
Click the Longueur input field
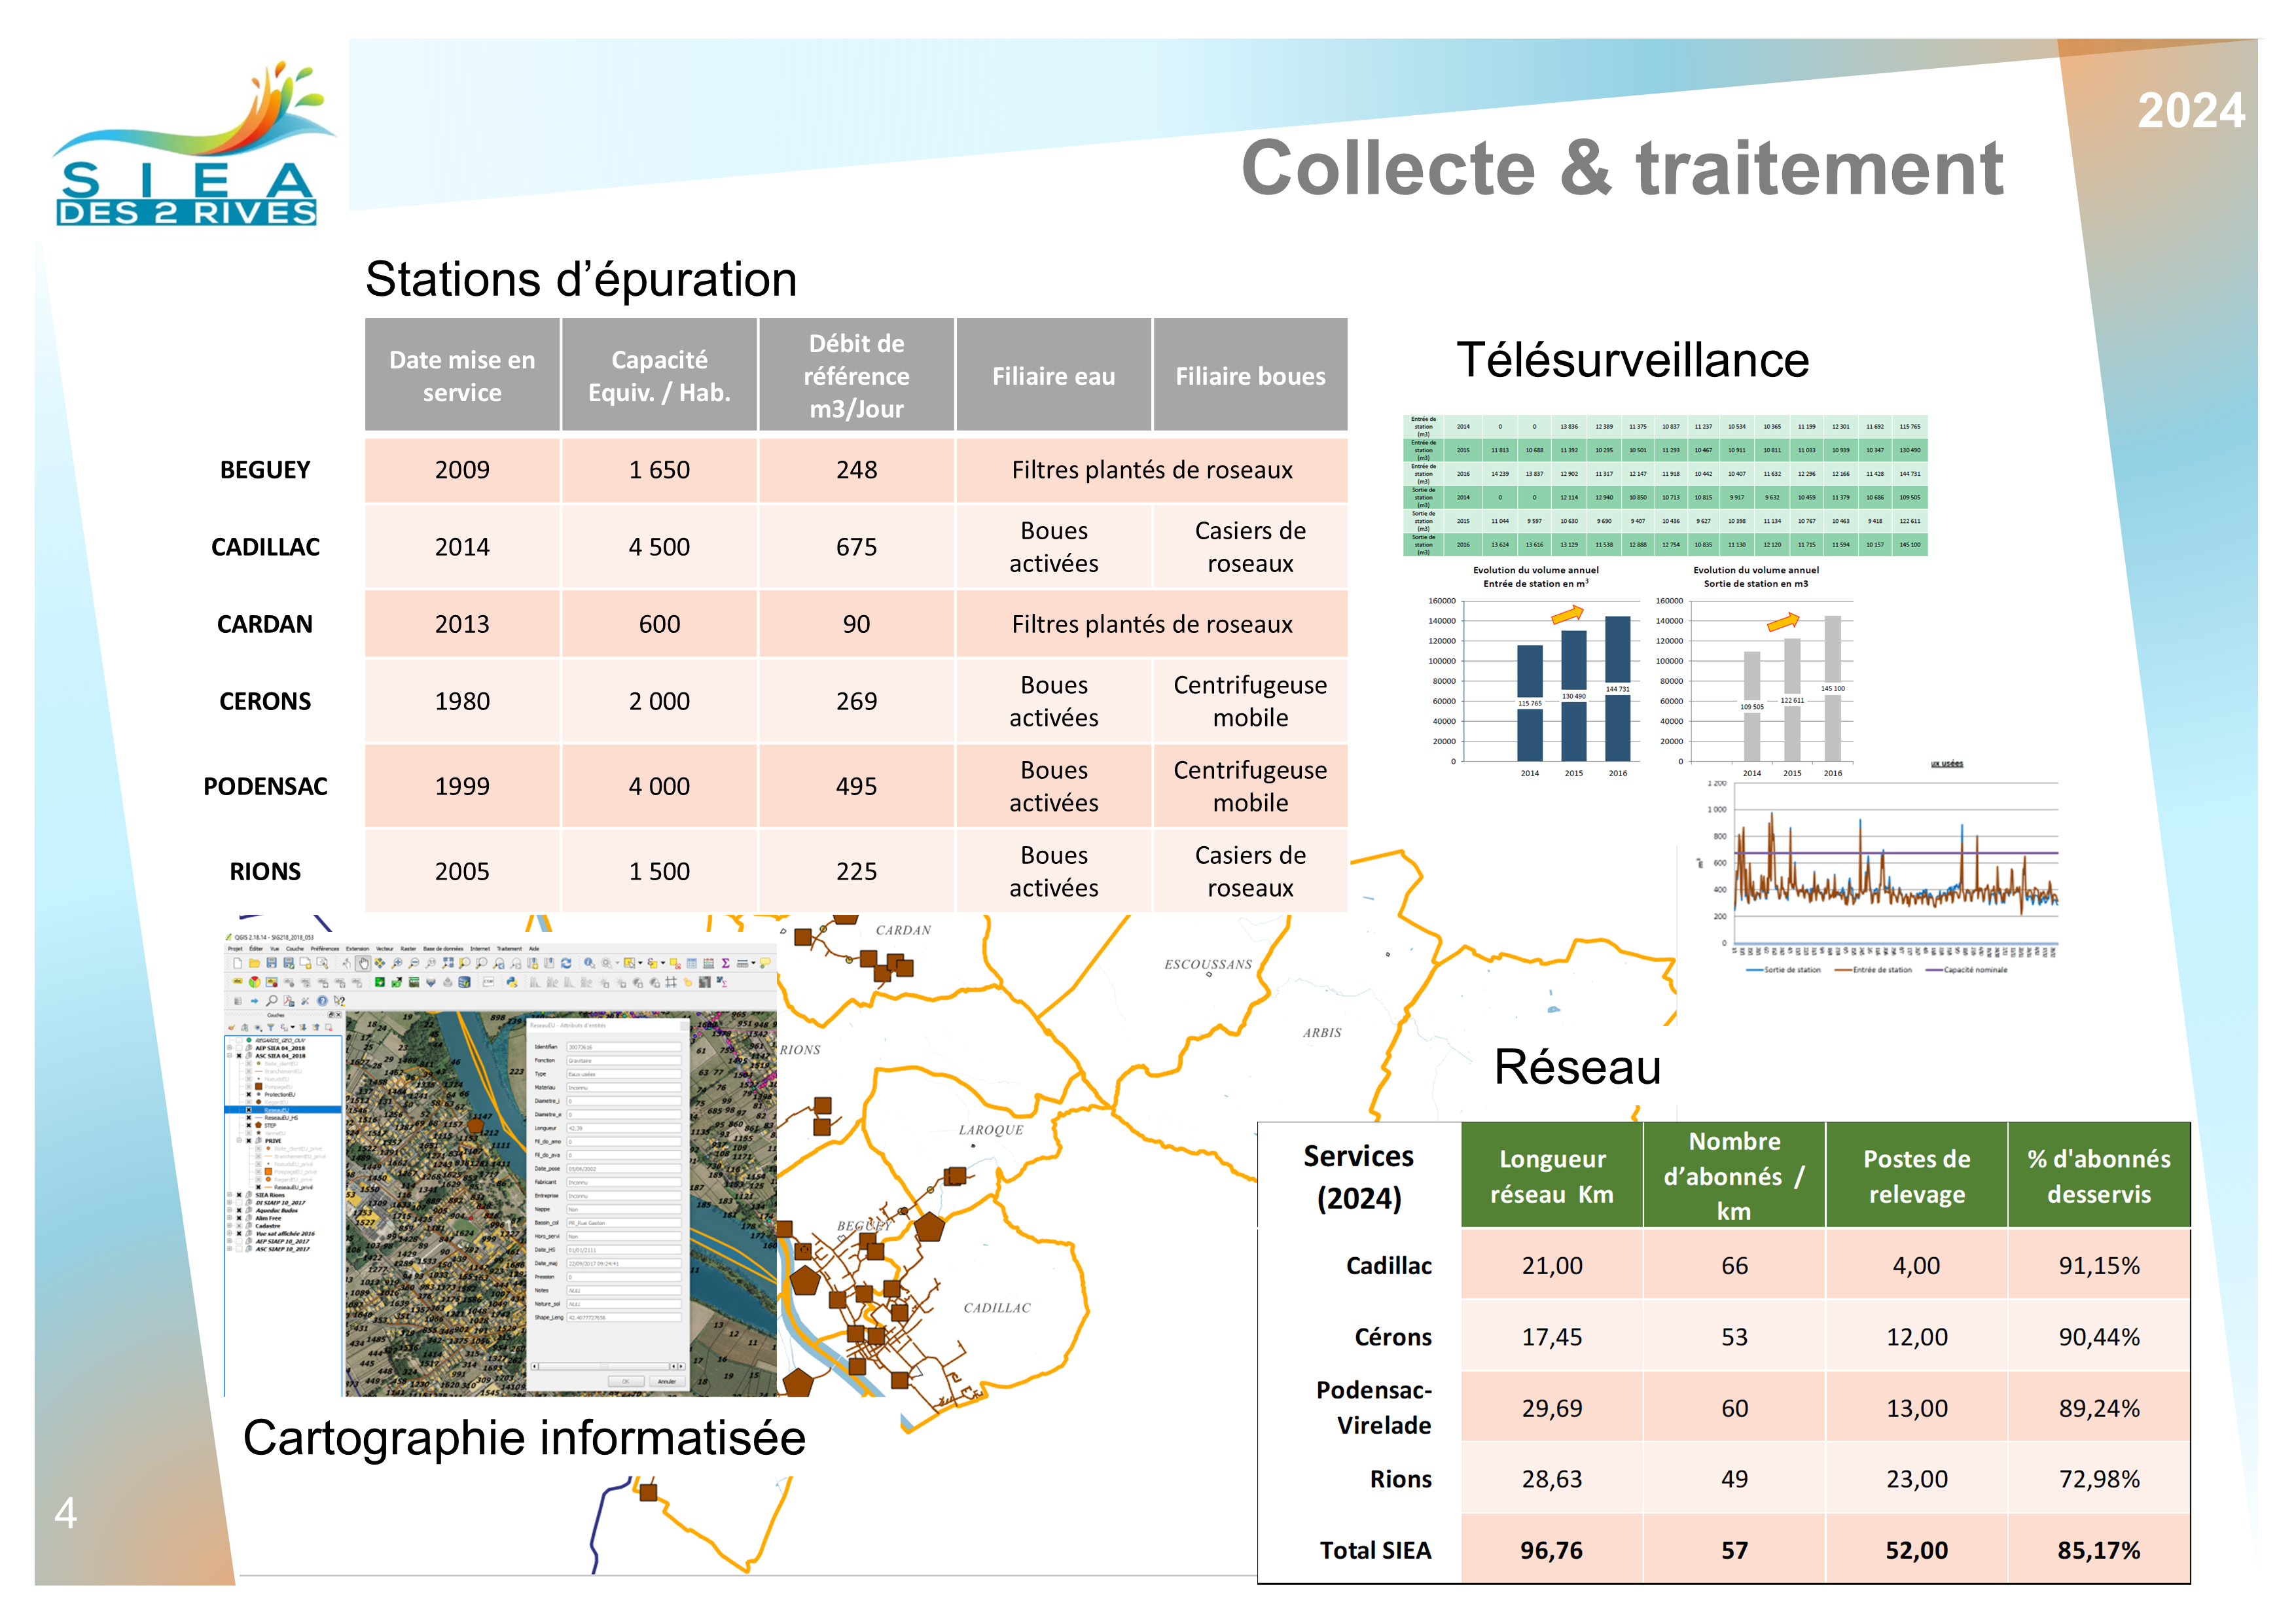(624, 1127)
